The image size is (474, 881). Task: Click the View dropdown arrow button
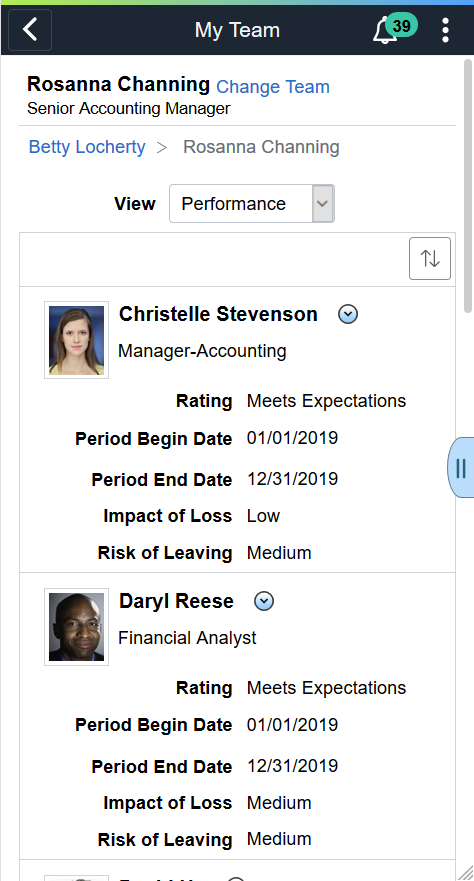click(x=323, y=203)
